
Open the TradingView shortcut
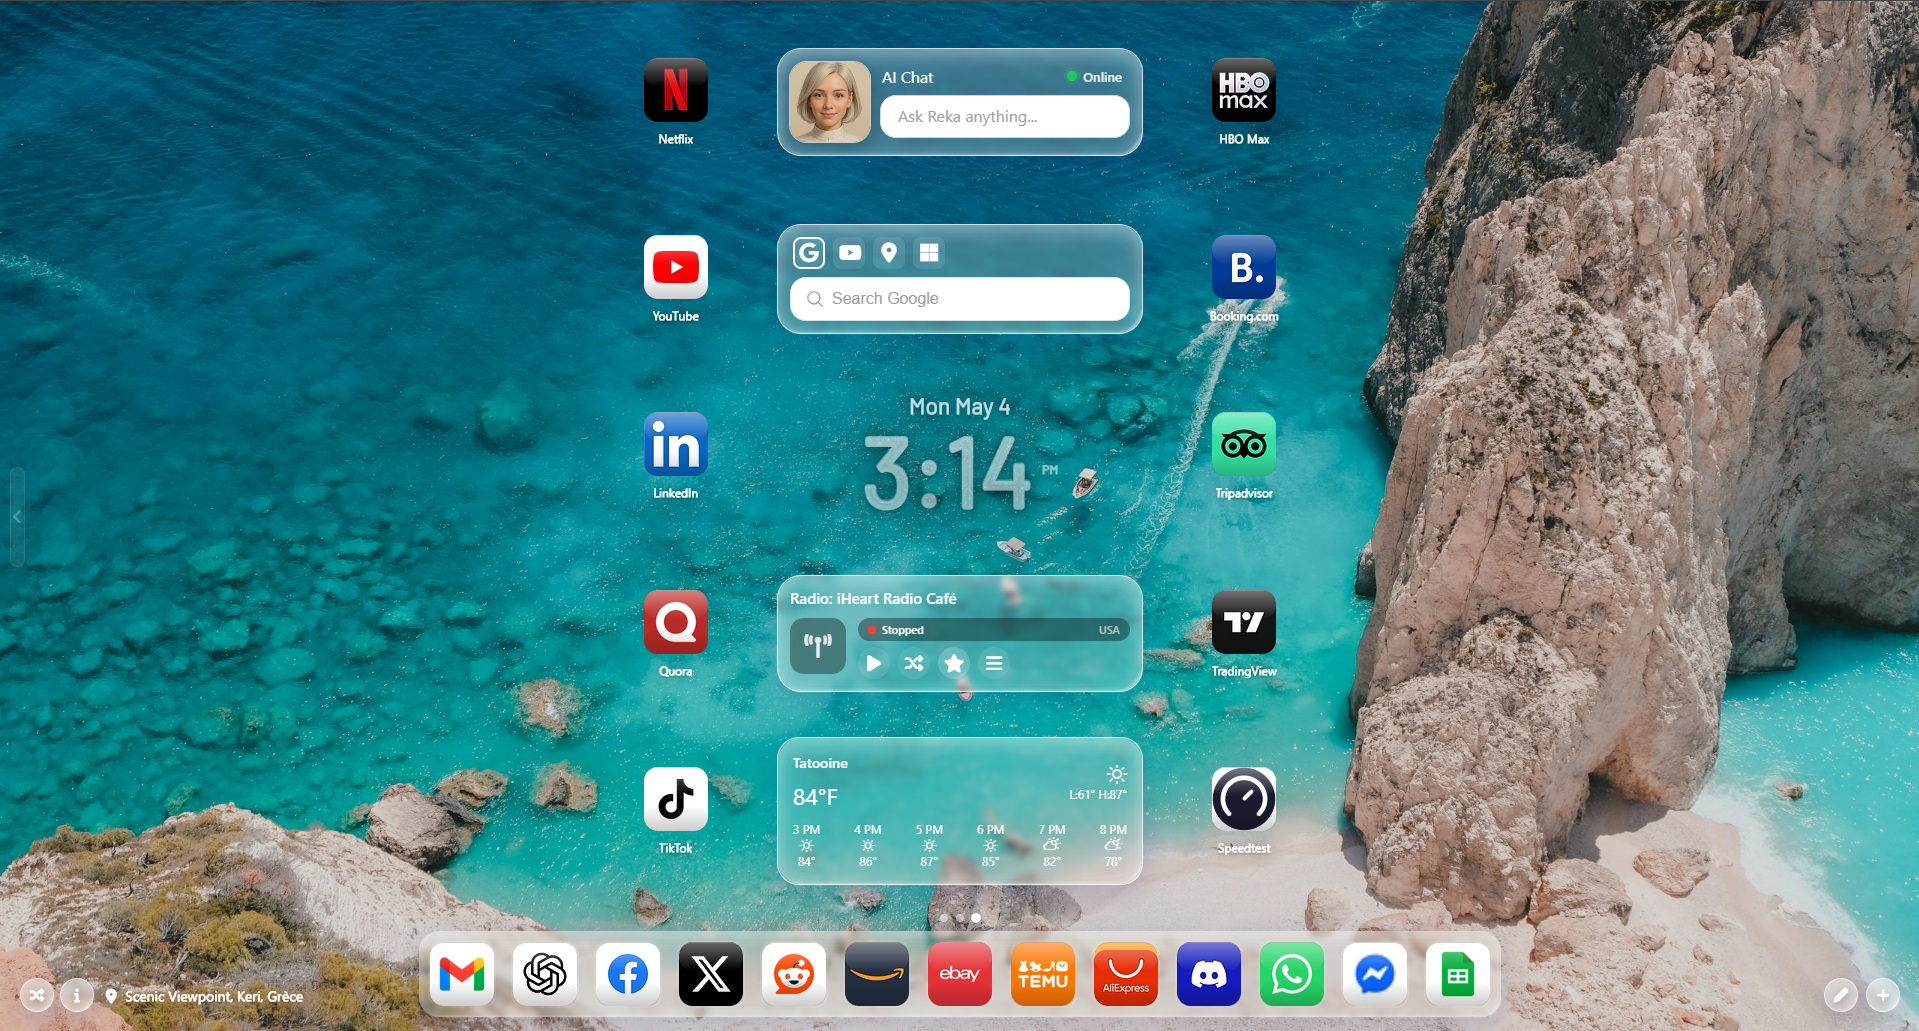coord(1243,623)
